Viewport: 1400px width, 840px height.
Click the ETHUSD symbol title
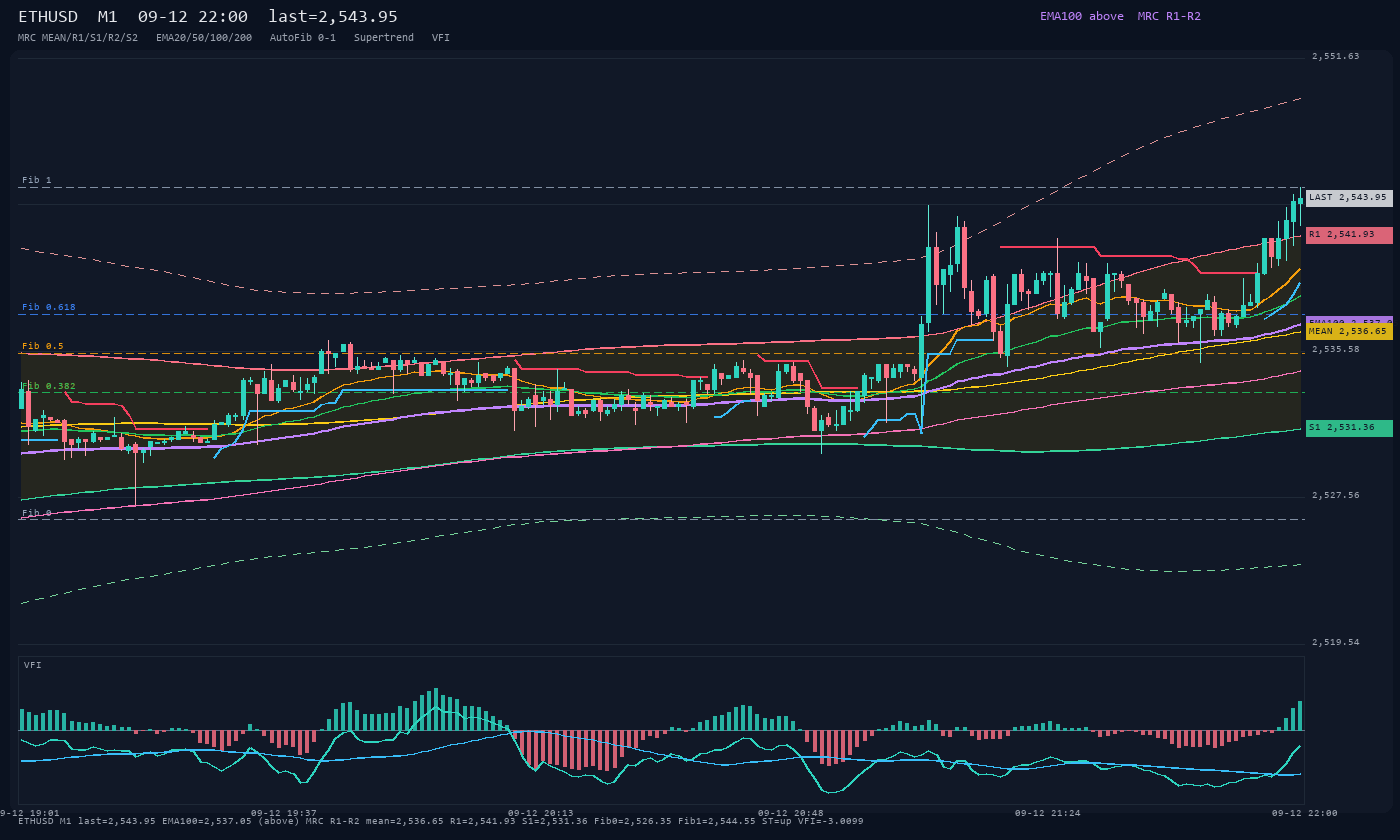click(48, 17)
